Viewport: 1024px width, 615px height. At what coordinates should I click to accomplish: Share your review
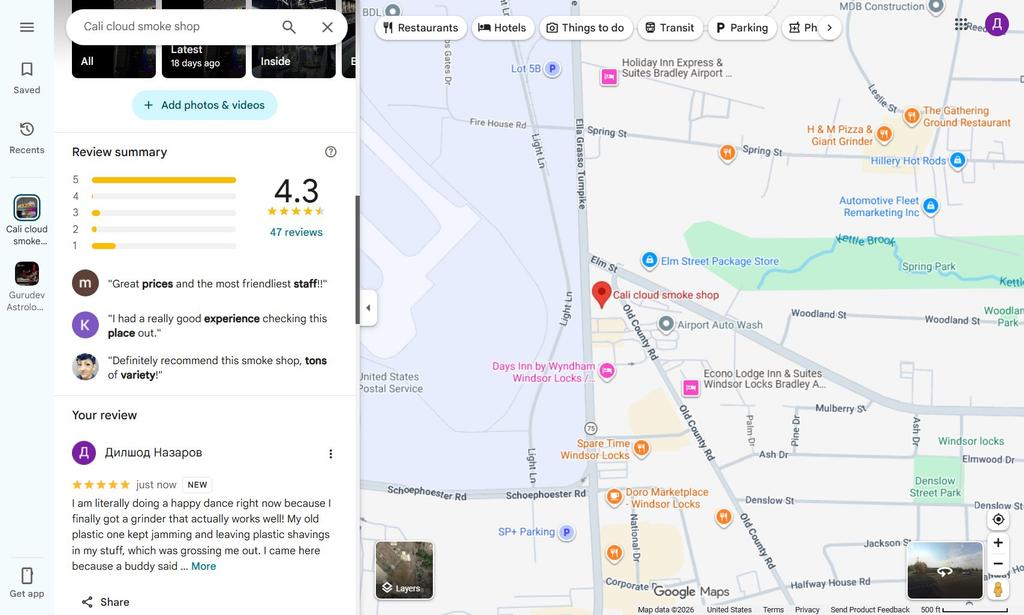[x=105, y=602]
